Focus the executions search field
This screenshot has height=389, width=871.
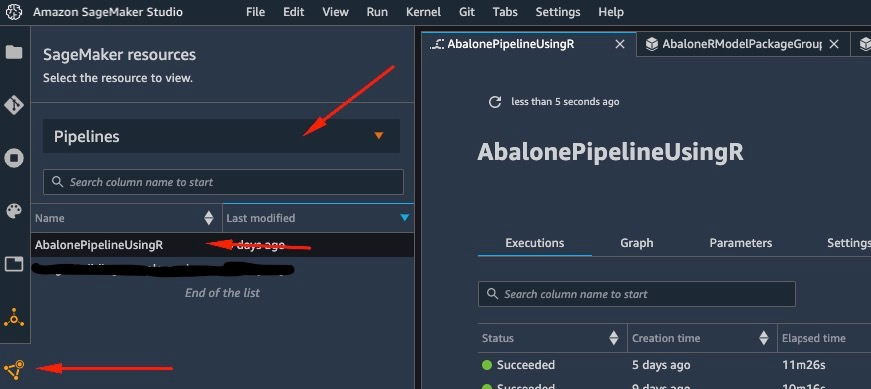[x=637, y=294]
